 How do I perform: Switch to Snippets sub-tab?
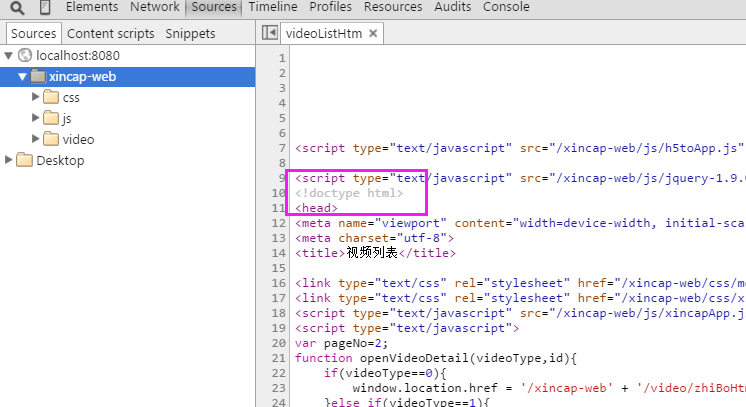tap(190, 34)
